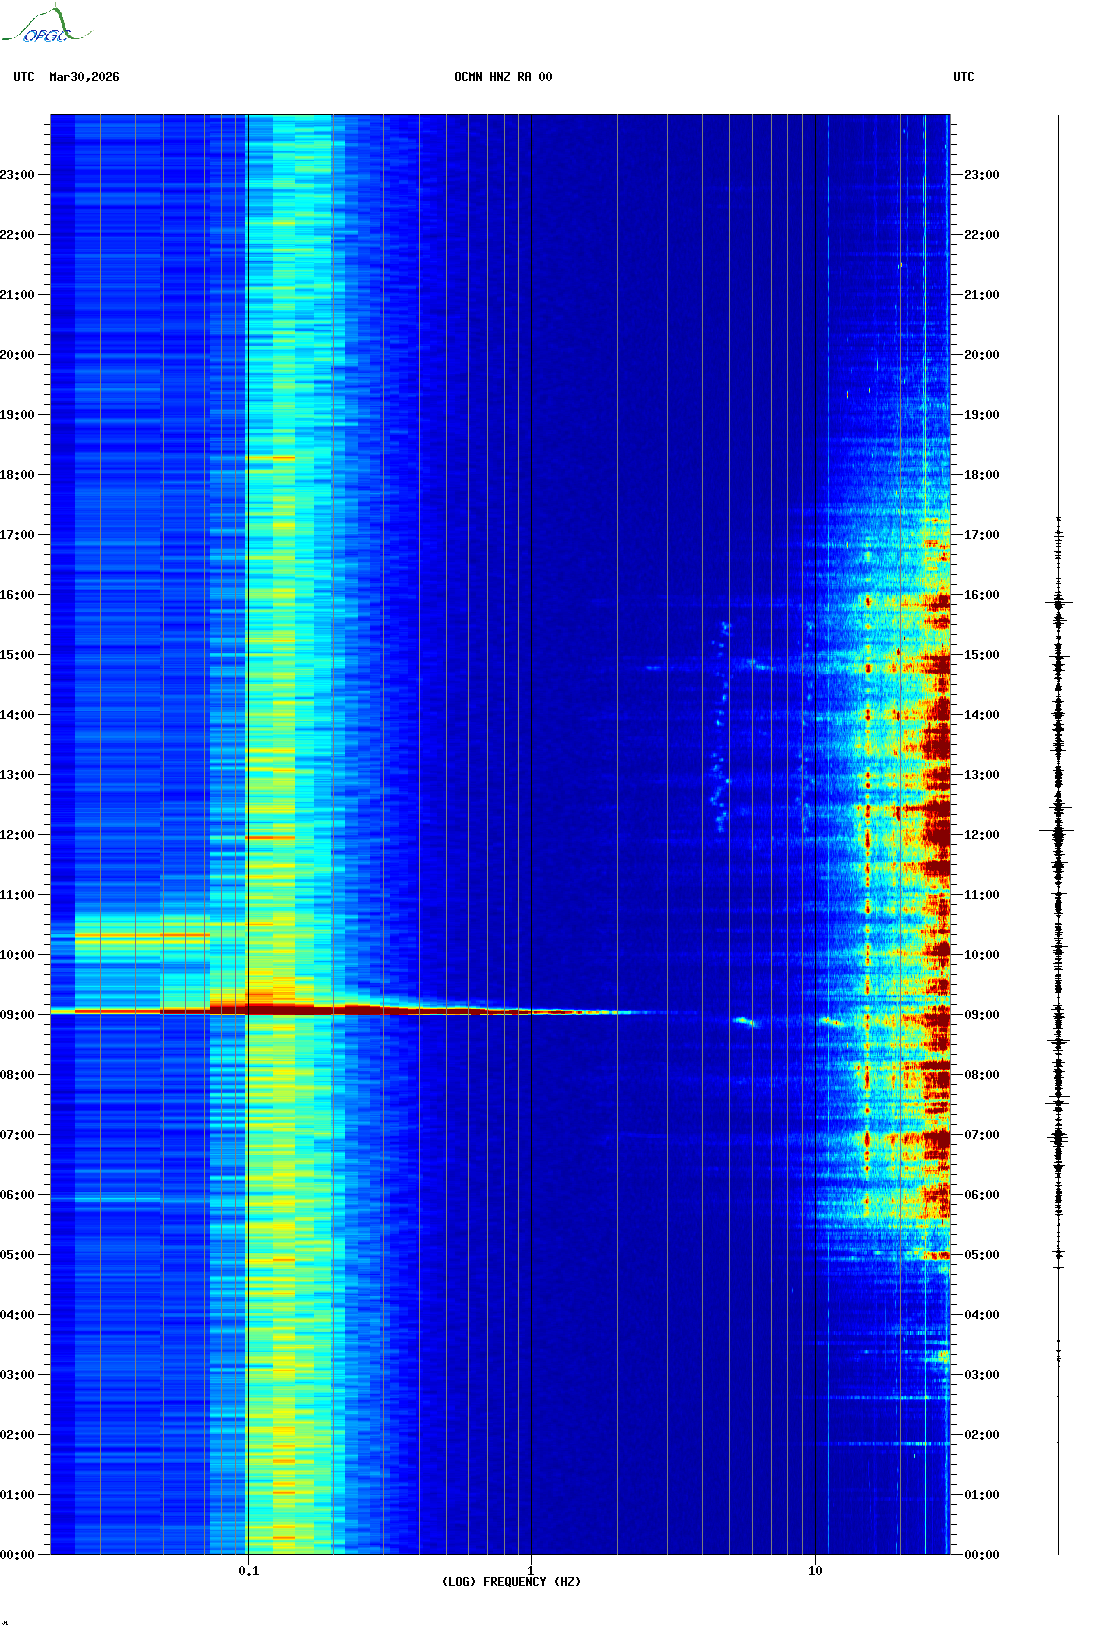Click the 00:00 label on the left axis
Image resolution: width=1102 pixels, height=1634 pixels.
pyautogui.click(x=17, y=1555)
